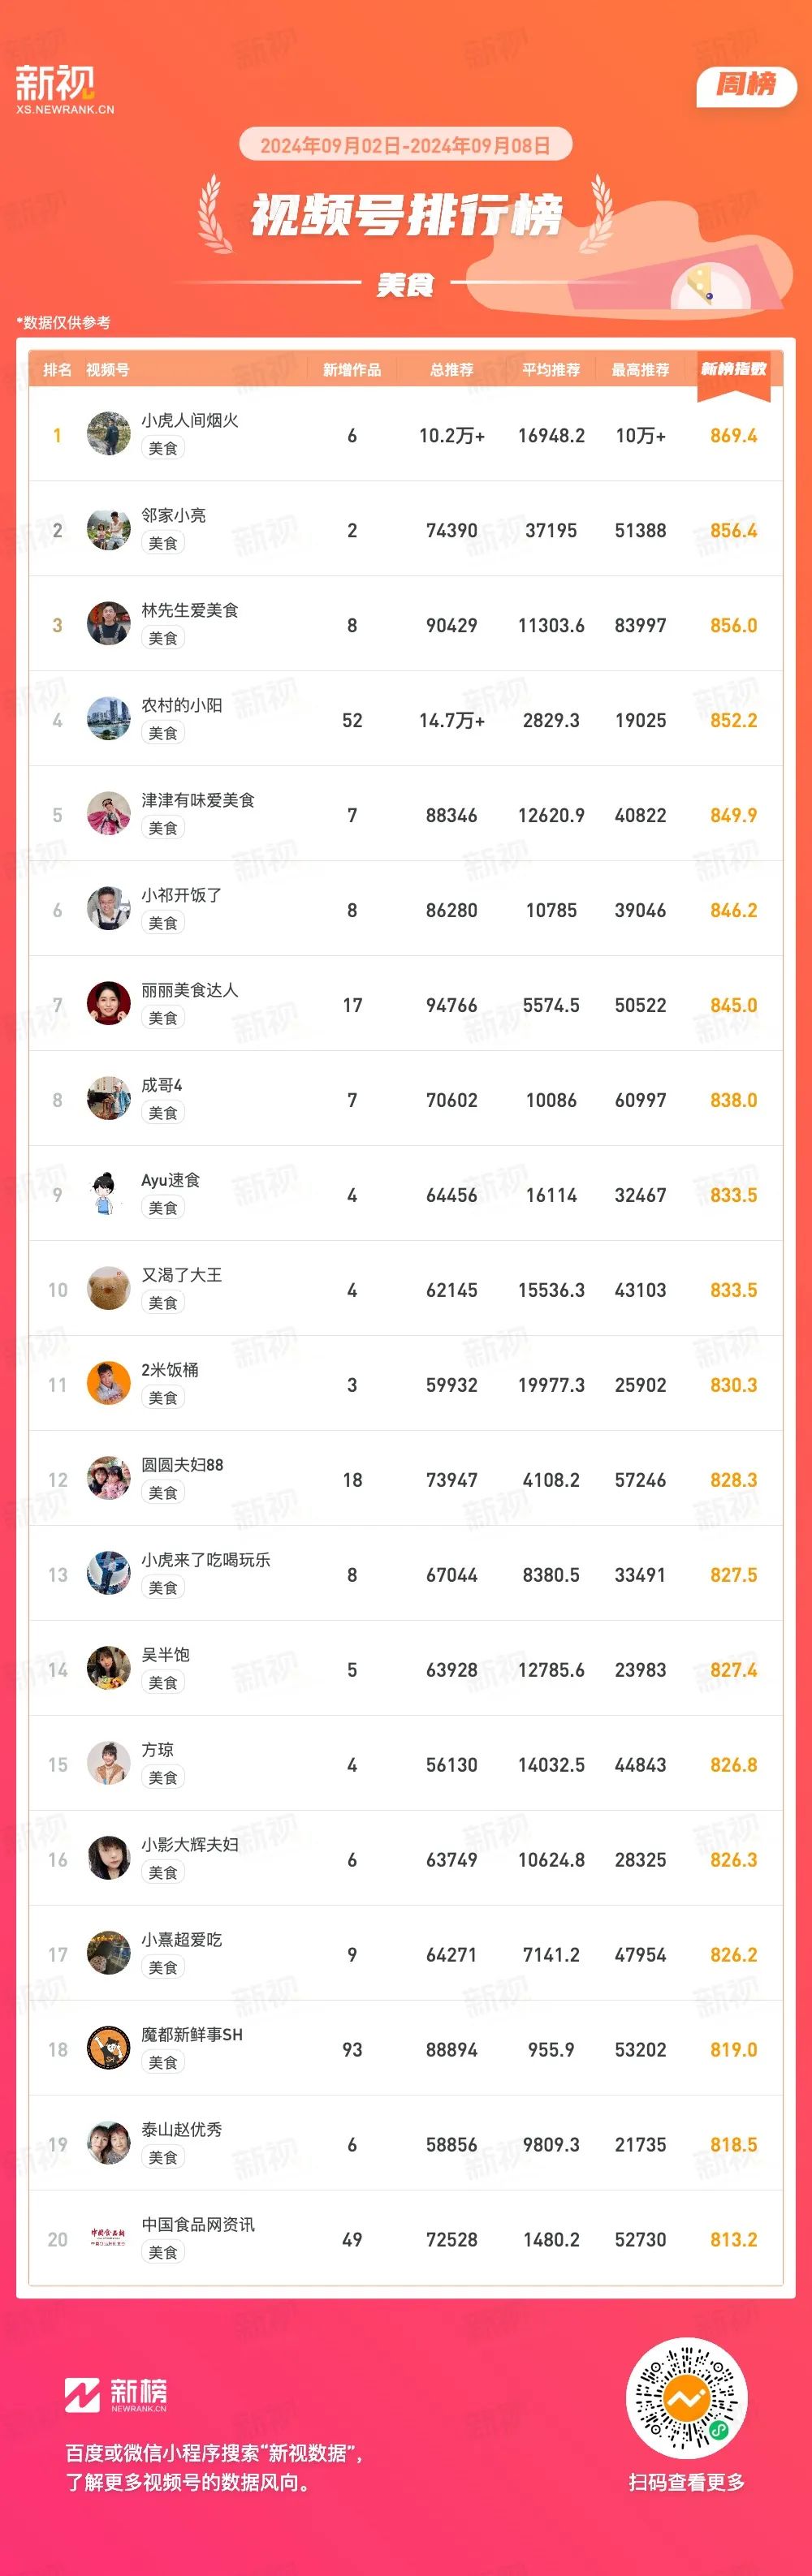Select the 新增作品 column header
812x2576 pixels.
[x=352, y=370]
